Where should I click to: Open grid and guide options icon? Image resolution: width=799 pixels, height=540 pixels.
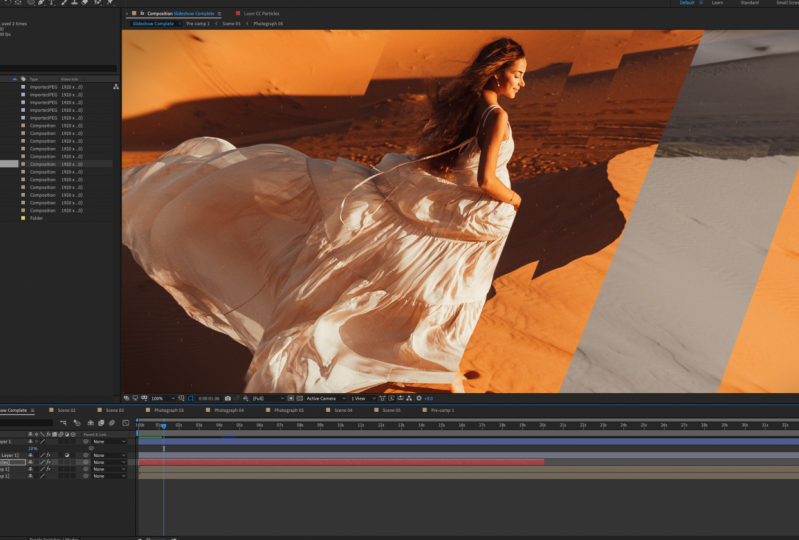[x=181, y=398]
